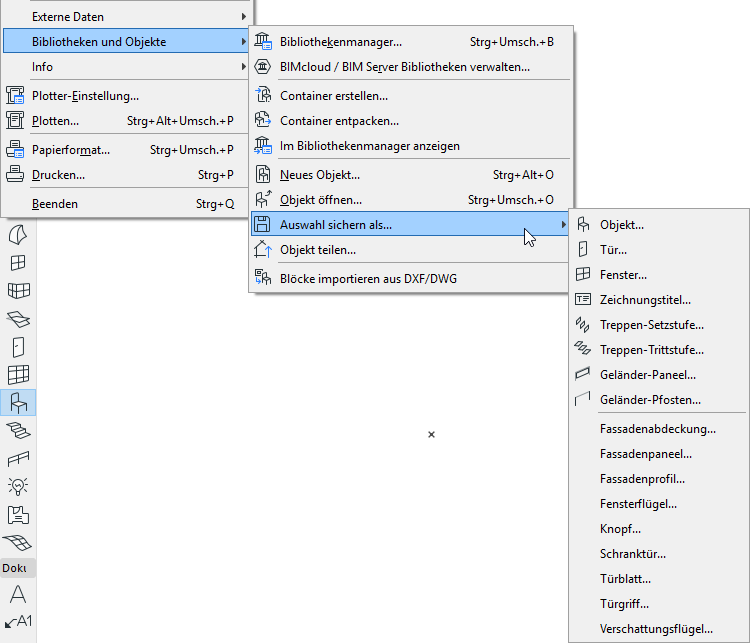750x643 pixels.
Task: Click the printer icon next to Drucken
Action: (15, 174)
